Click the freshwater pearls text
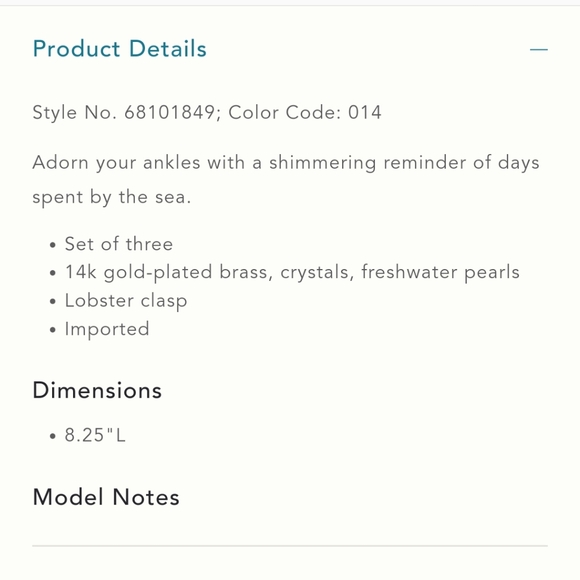Viewport: 580px width, 580px height. coord(441,272)
